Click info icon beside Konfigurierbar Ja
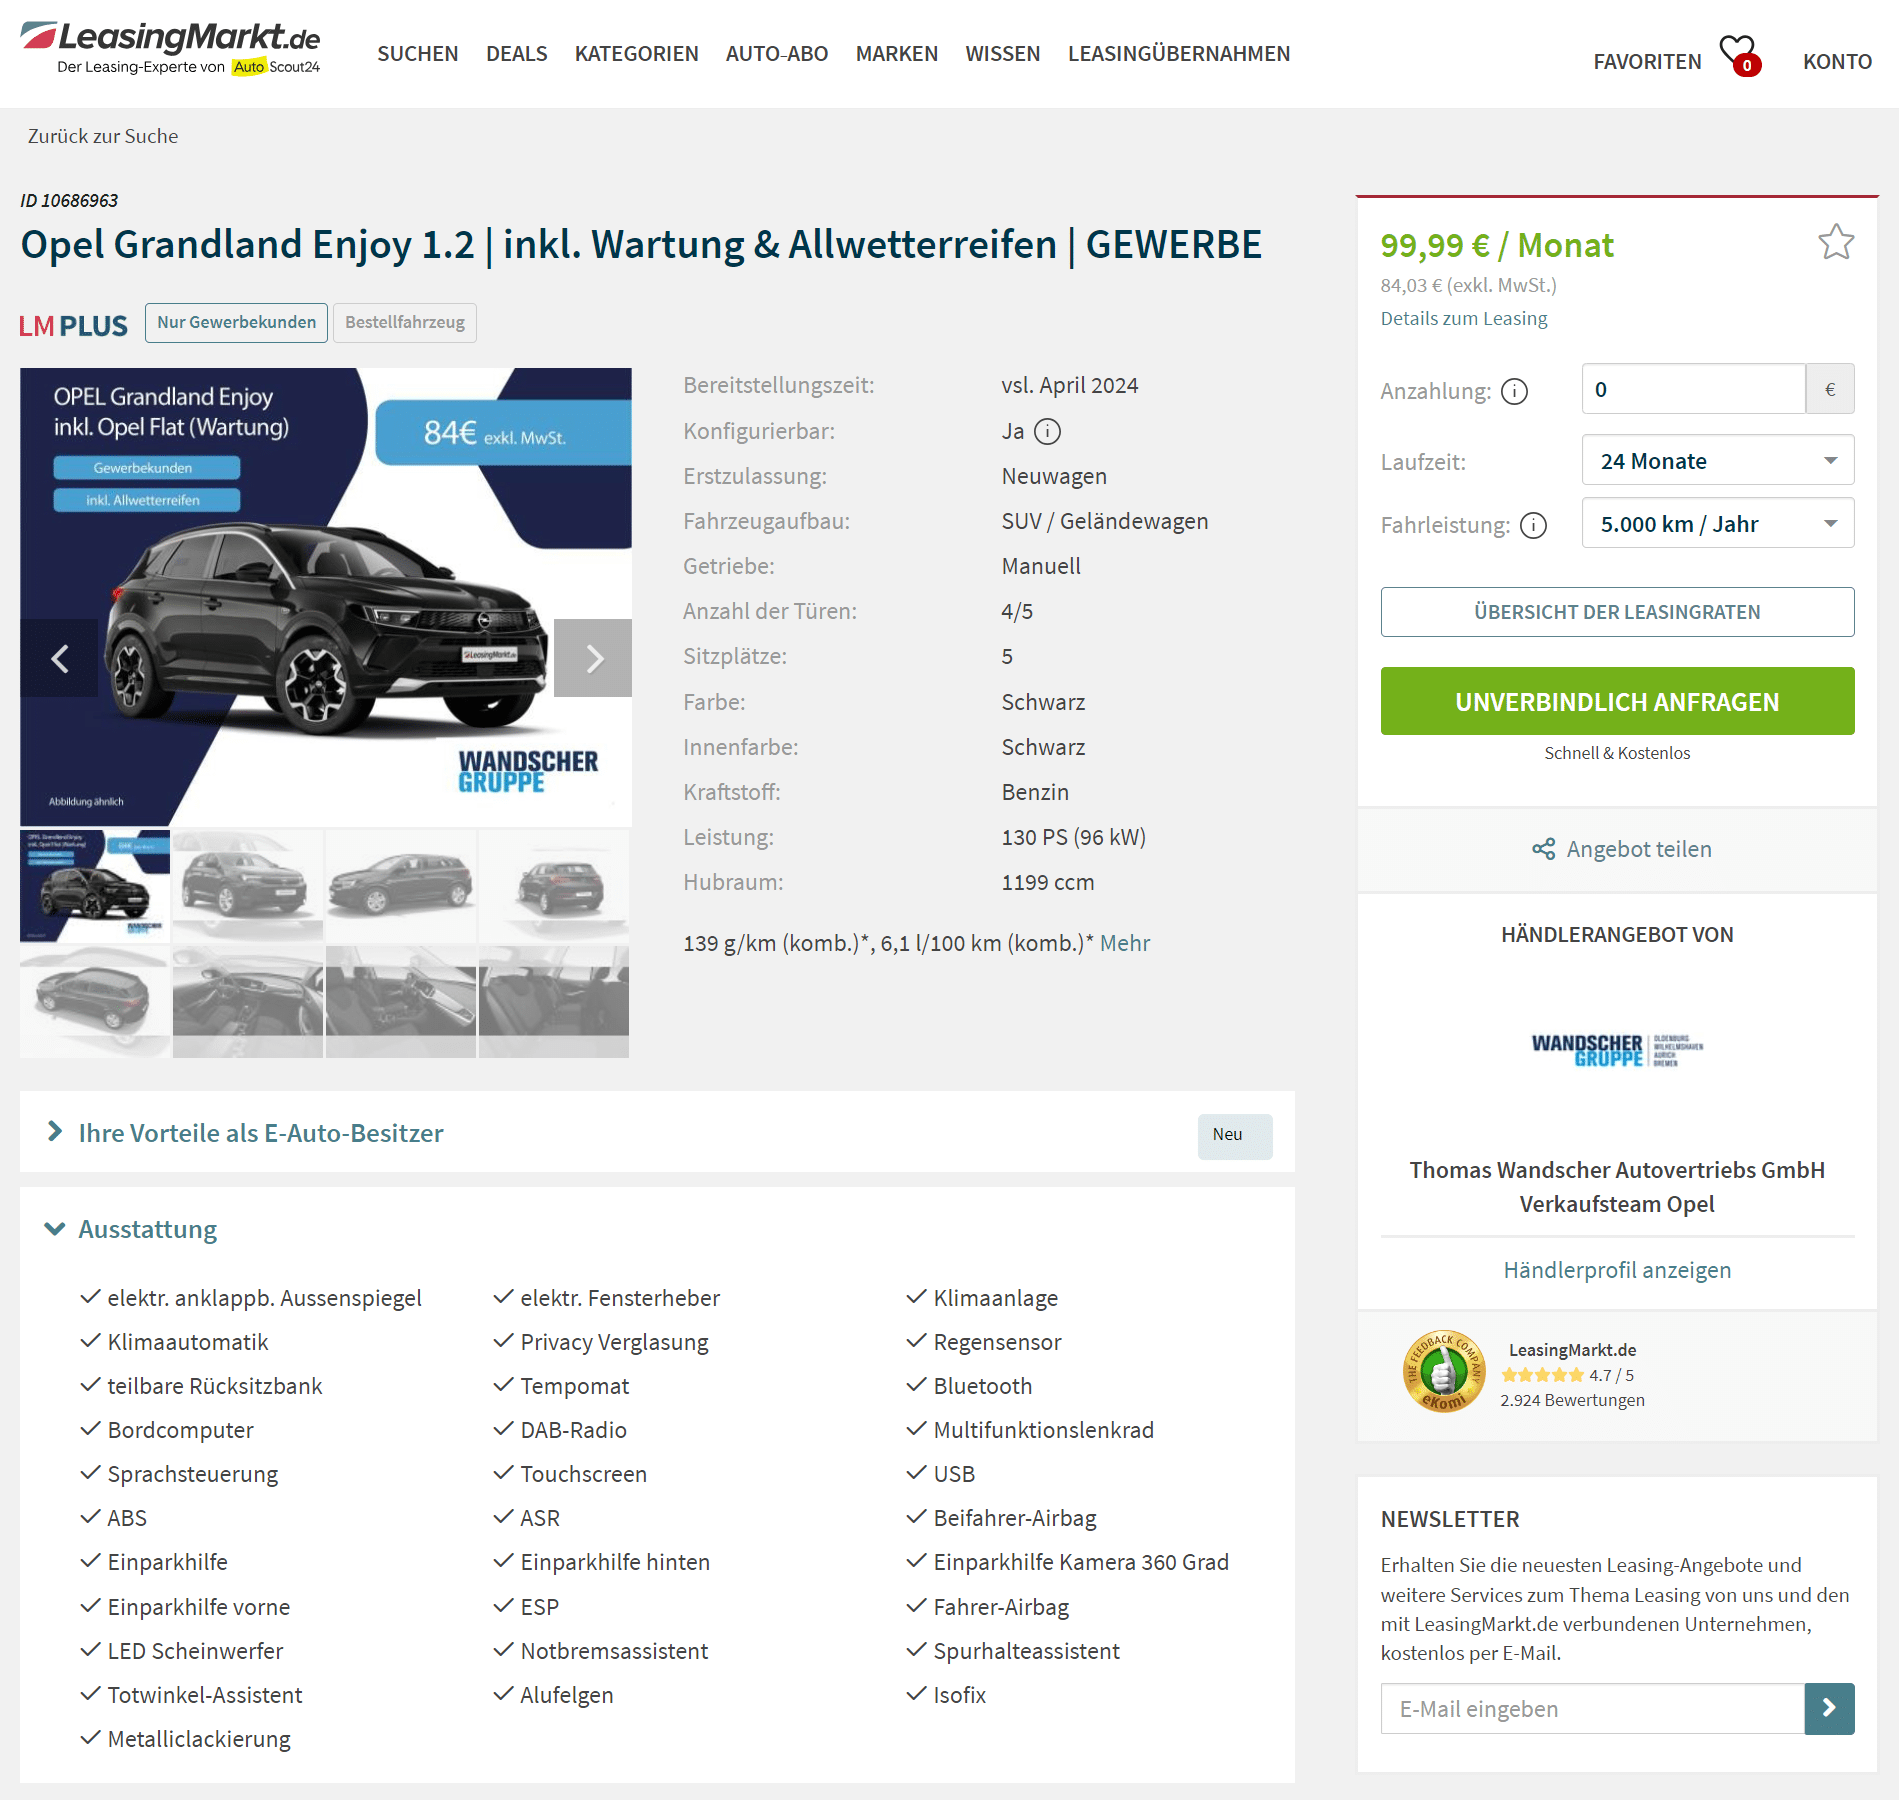The image size is (1899, 1800). pos(1047,431)
